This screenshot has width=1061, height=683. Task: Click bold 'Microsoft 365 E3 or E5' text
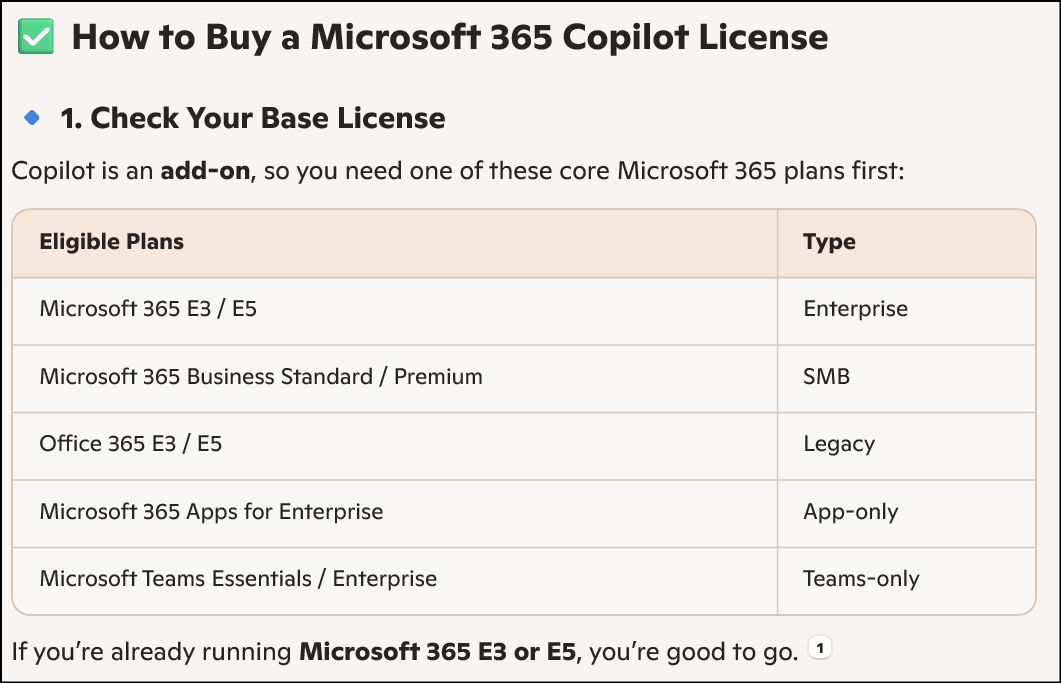click(438, 654)
